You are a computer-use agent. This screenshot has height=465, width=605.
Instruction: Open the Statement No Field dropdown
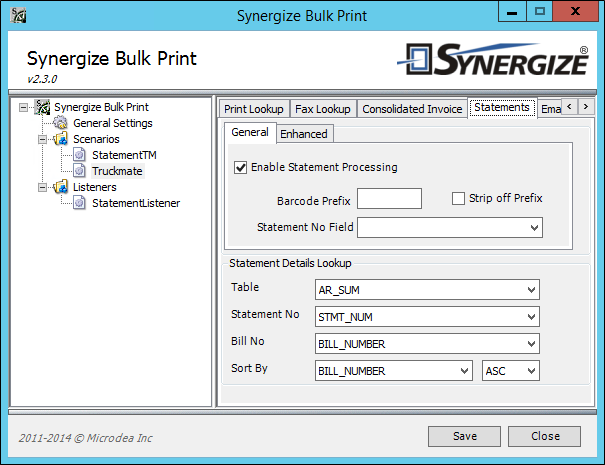tap(534, 228)
